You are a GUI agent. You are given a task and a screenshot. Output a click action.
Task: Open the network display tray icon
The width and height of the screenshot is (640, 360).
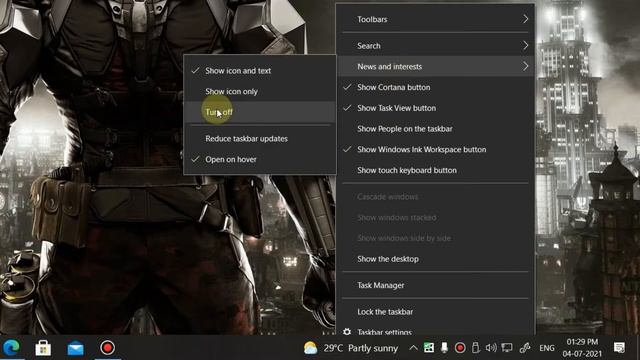[507, 348]
